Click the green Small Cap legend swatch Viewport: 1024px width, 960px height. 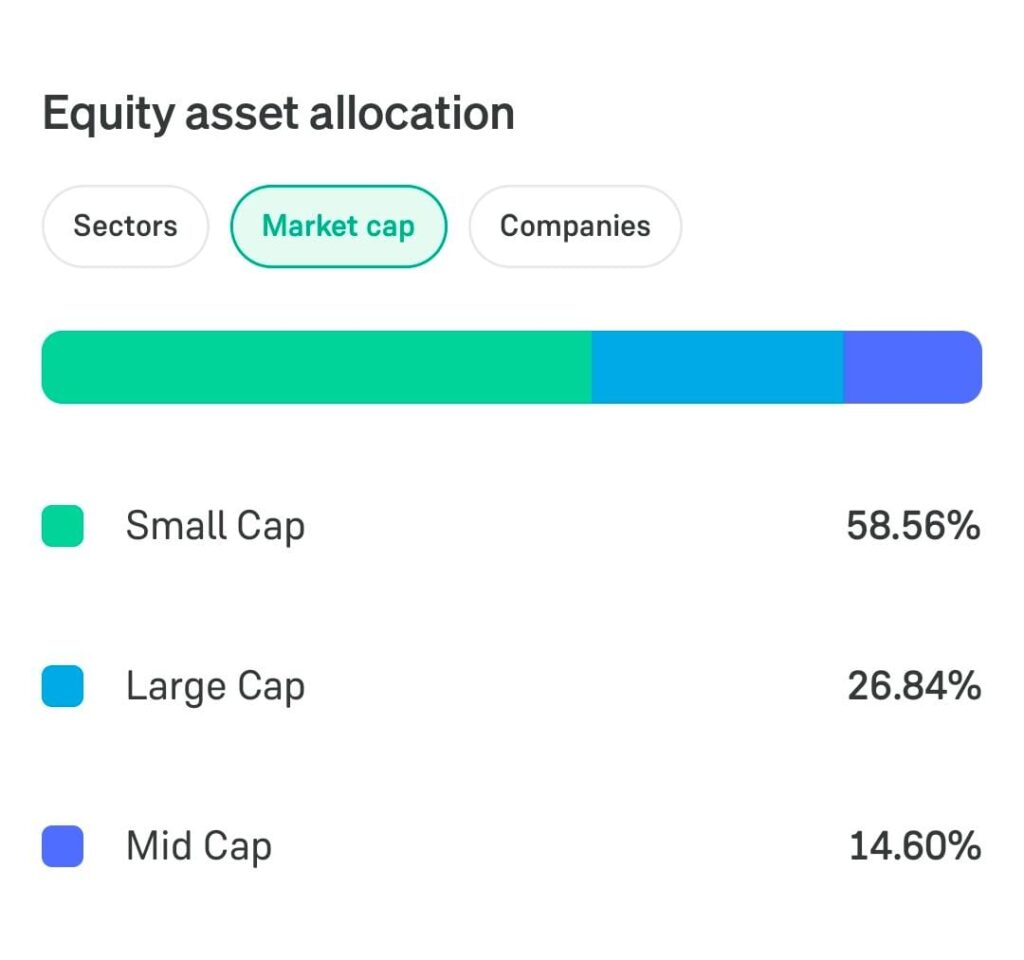(63, 526)
